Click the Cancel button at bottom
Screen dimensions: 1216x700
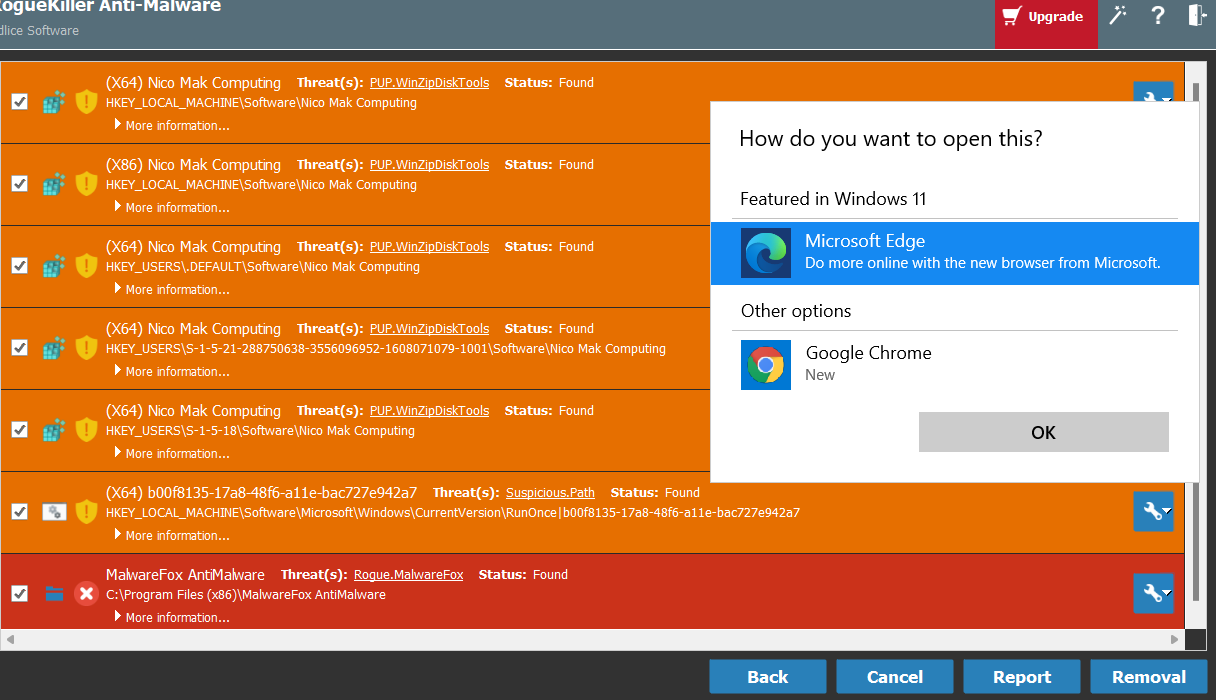pyautogui.click(x=895, y=677)
